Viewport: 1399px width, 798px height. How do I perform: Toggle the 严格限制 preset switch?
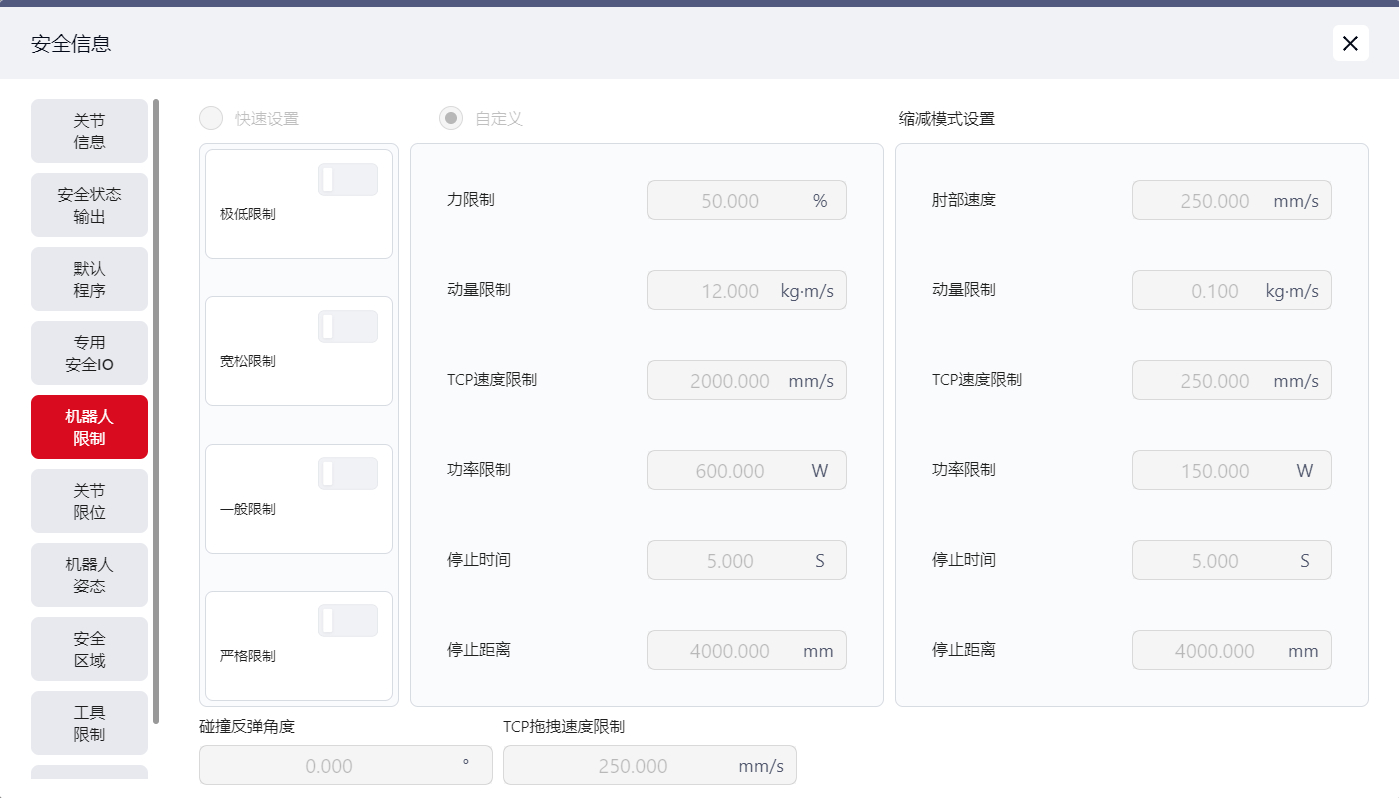click(347, 621)
